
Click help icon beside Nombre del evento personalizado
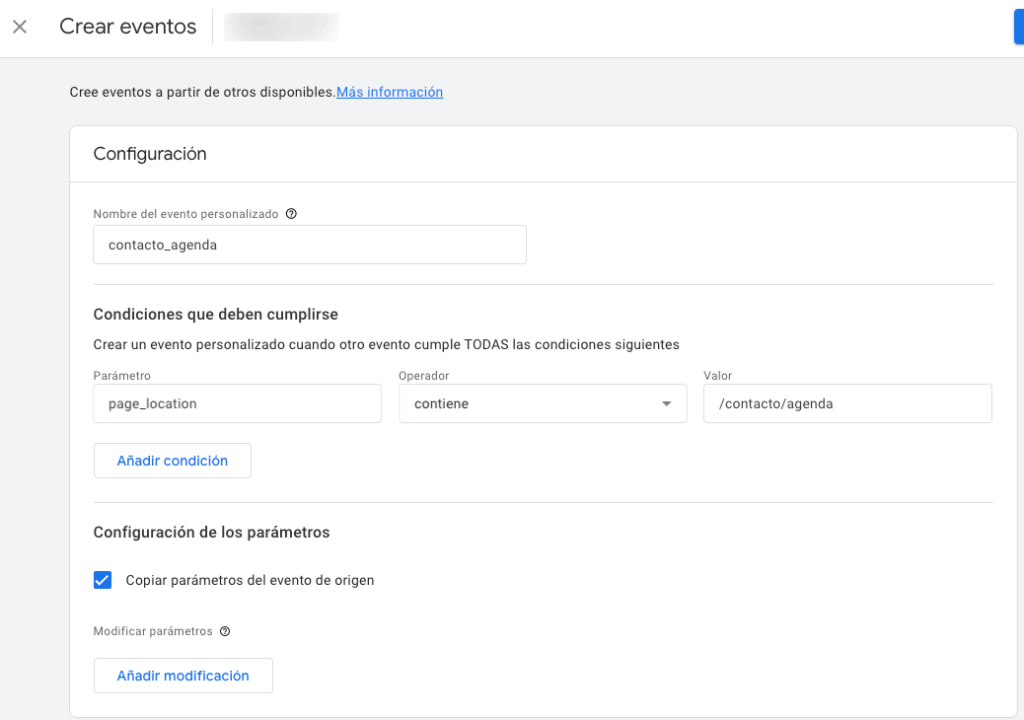[291, 214]
